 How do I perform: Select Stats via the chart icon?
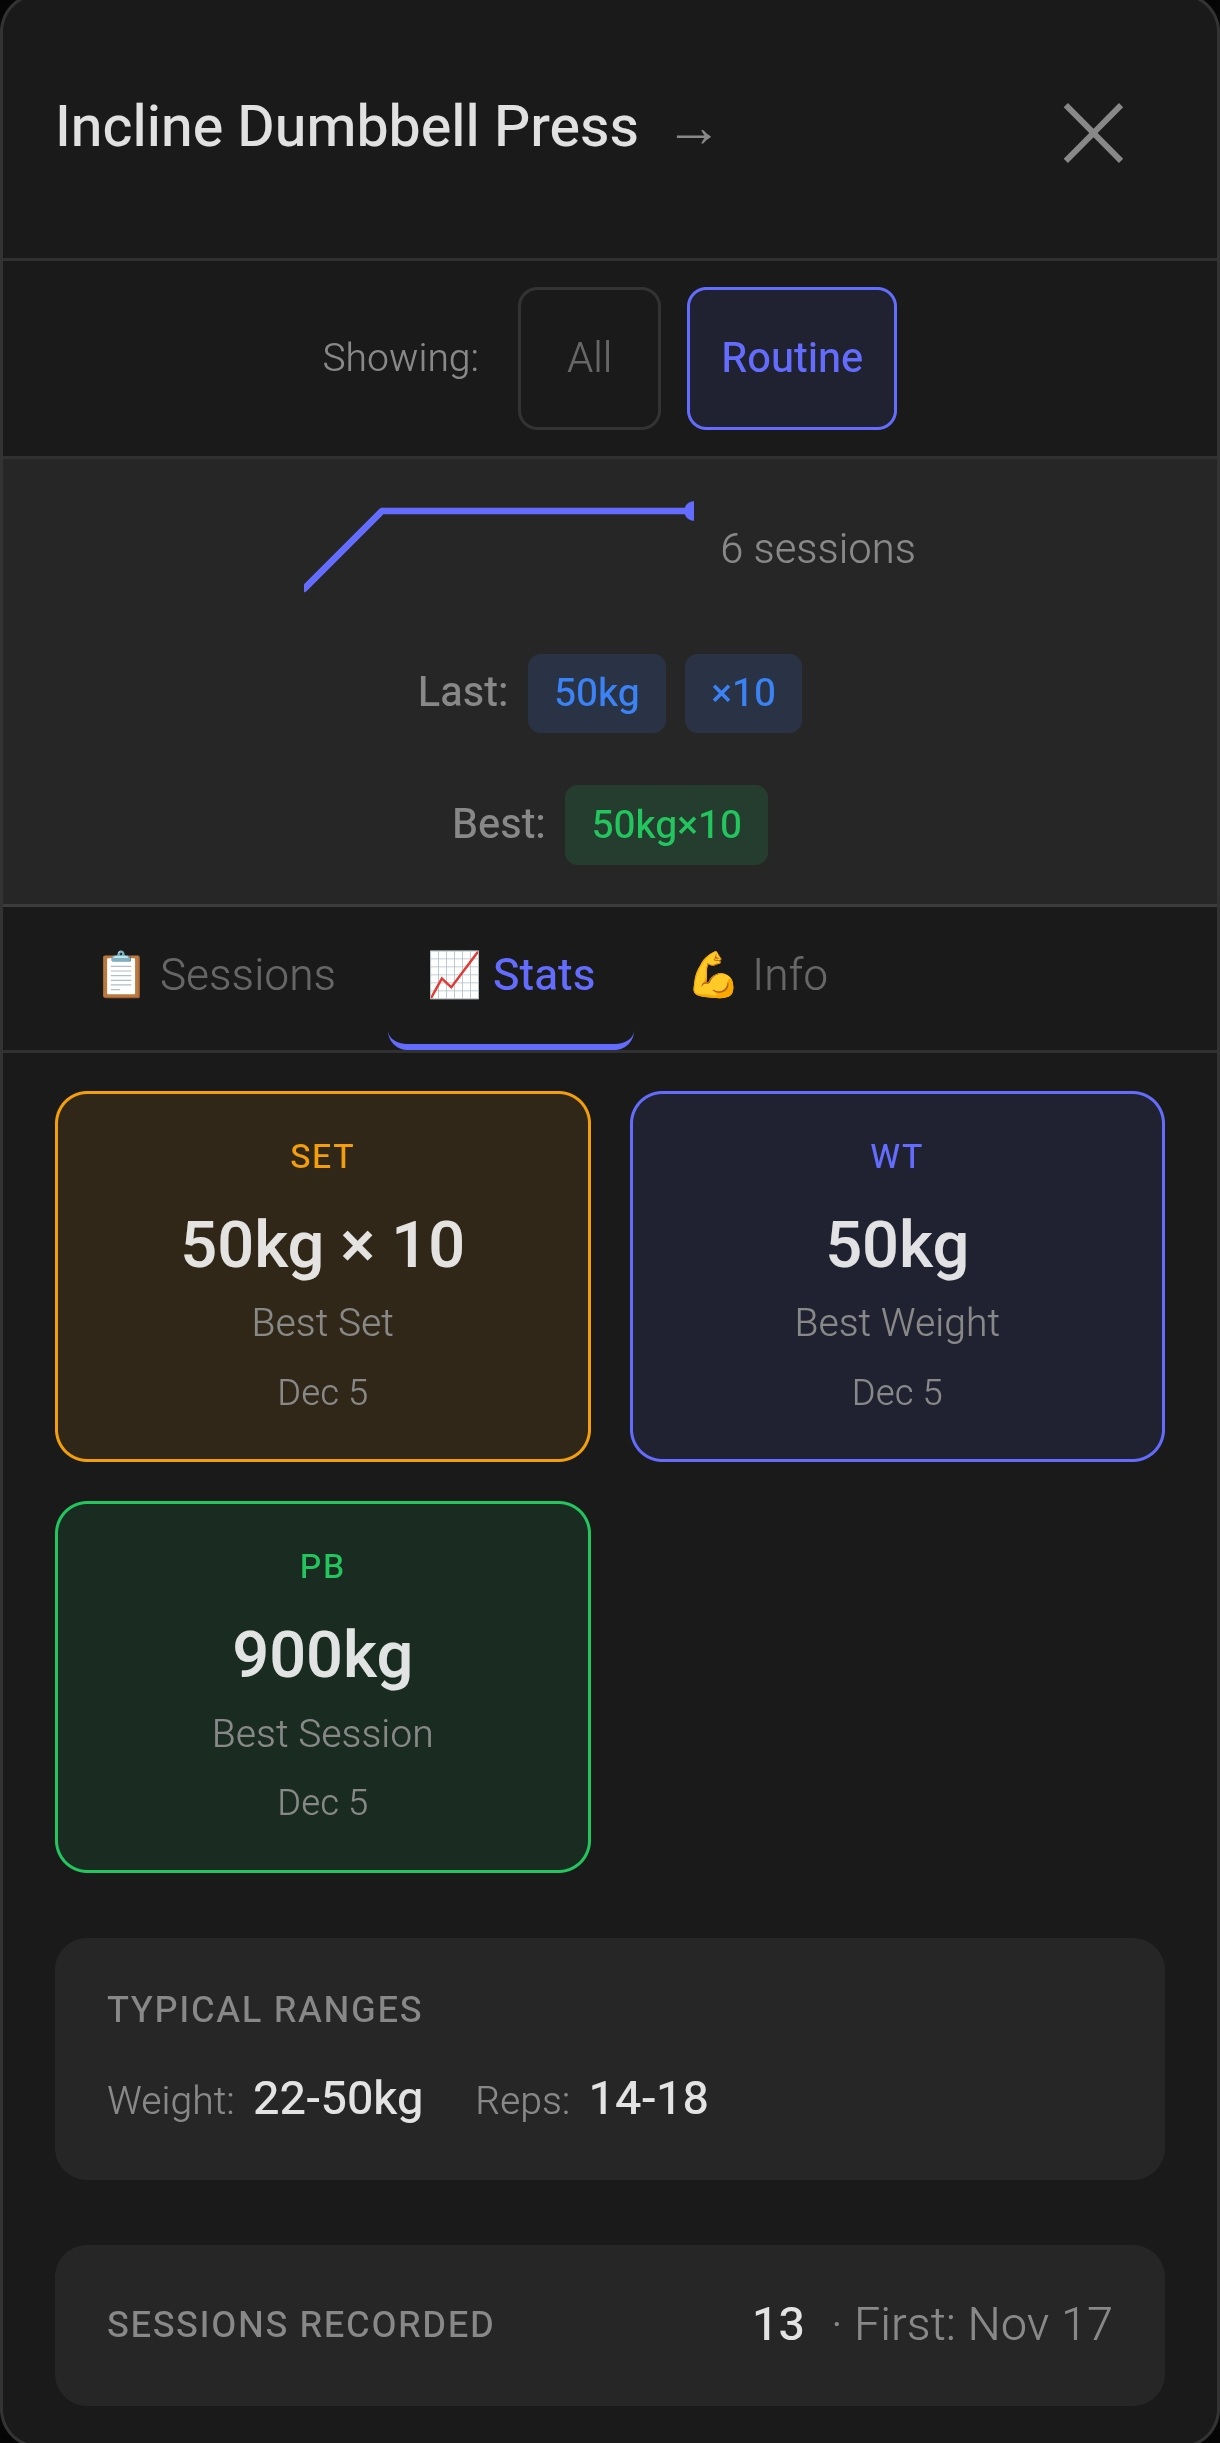click(453, 974)
